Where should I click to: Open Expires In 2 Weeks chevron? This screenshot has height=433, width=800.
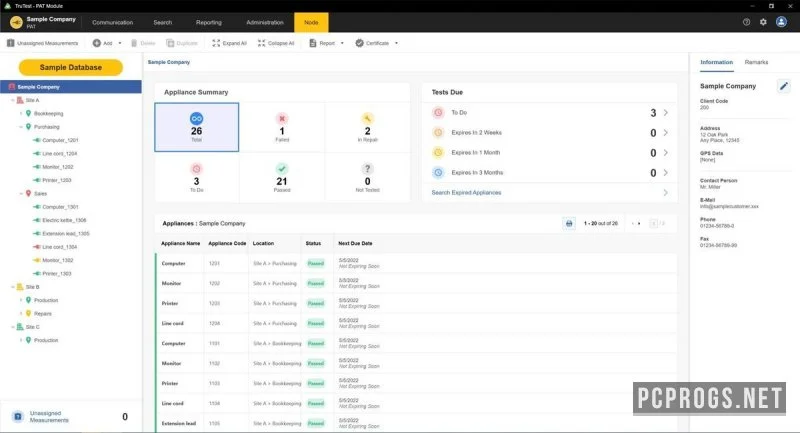(x=665, y=133)
